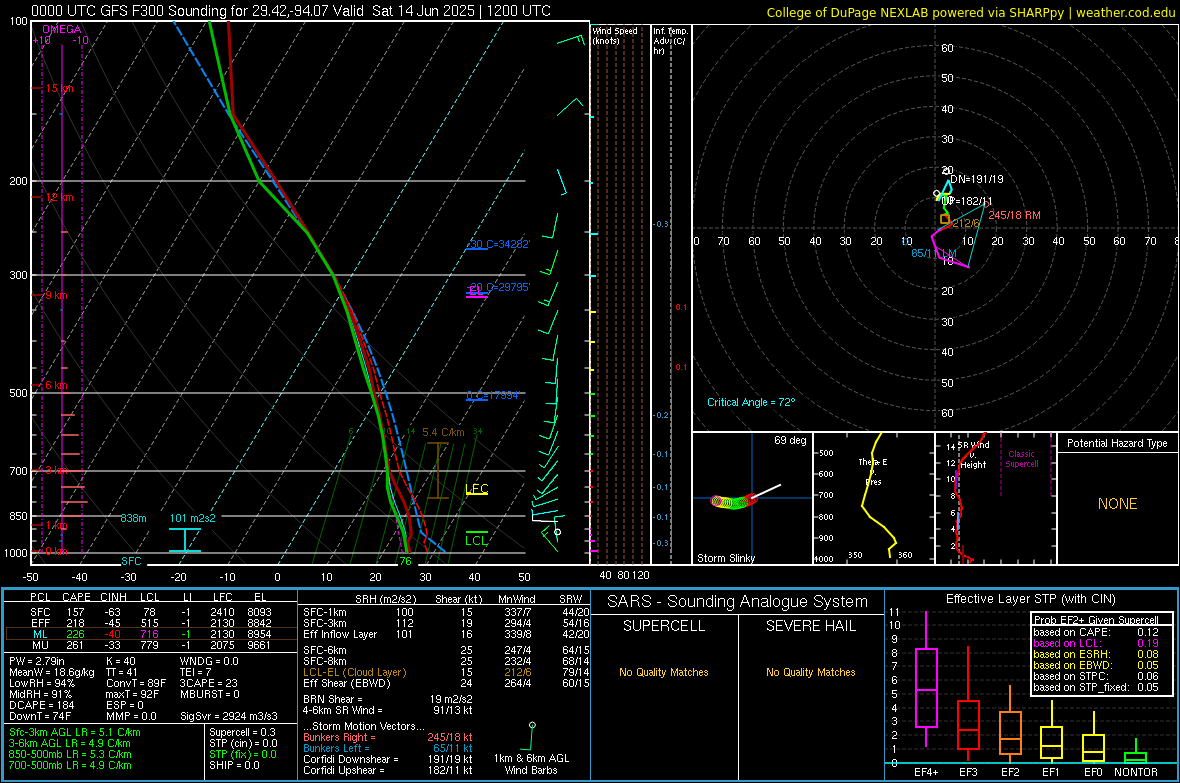Click the DN=191/19 hodograph label

(x=976, y=179)
